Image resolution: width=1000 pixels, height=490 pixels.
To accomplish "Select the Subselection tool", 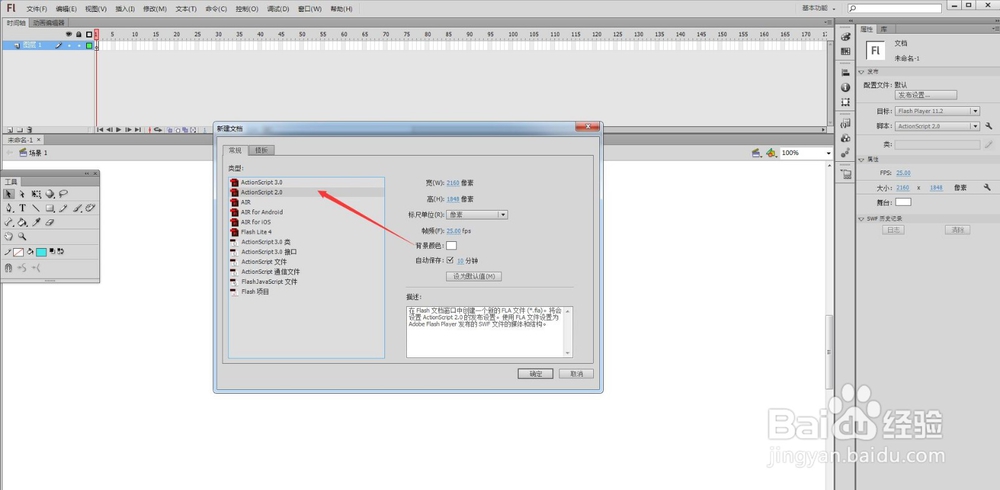I will (x=22, y=193).
